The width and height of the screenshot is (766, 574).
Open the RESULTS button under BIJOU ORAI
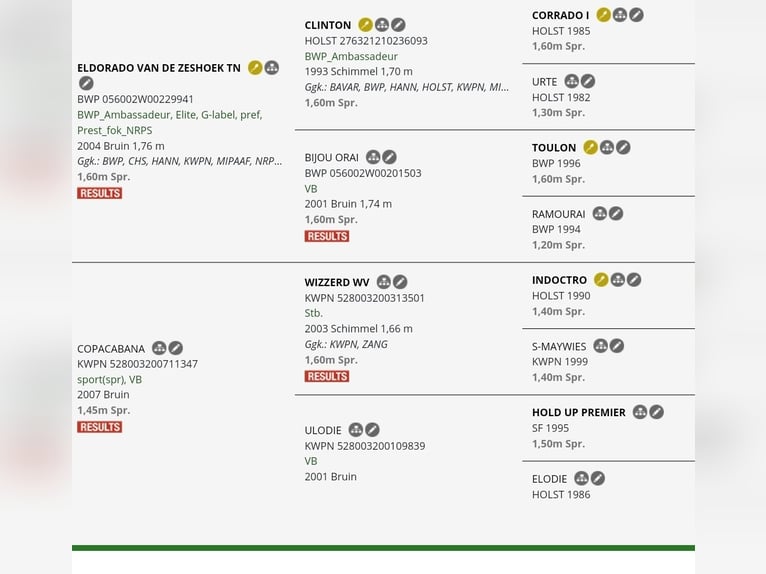327,236
